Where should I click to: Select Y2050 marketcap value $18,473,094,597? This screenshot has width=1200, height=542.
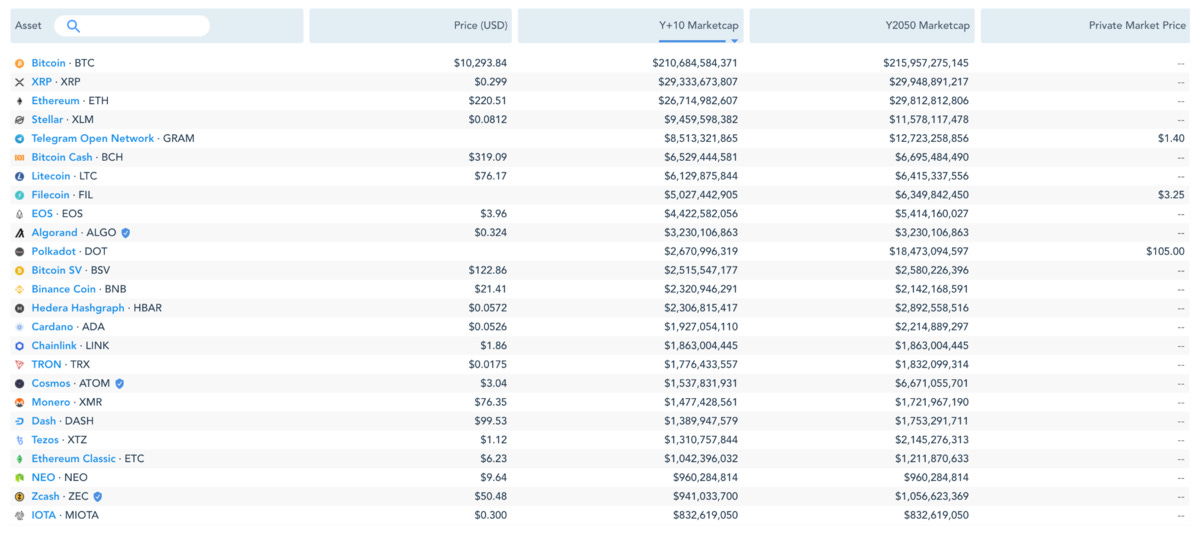[929, 252]
